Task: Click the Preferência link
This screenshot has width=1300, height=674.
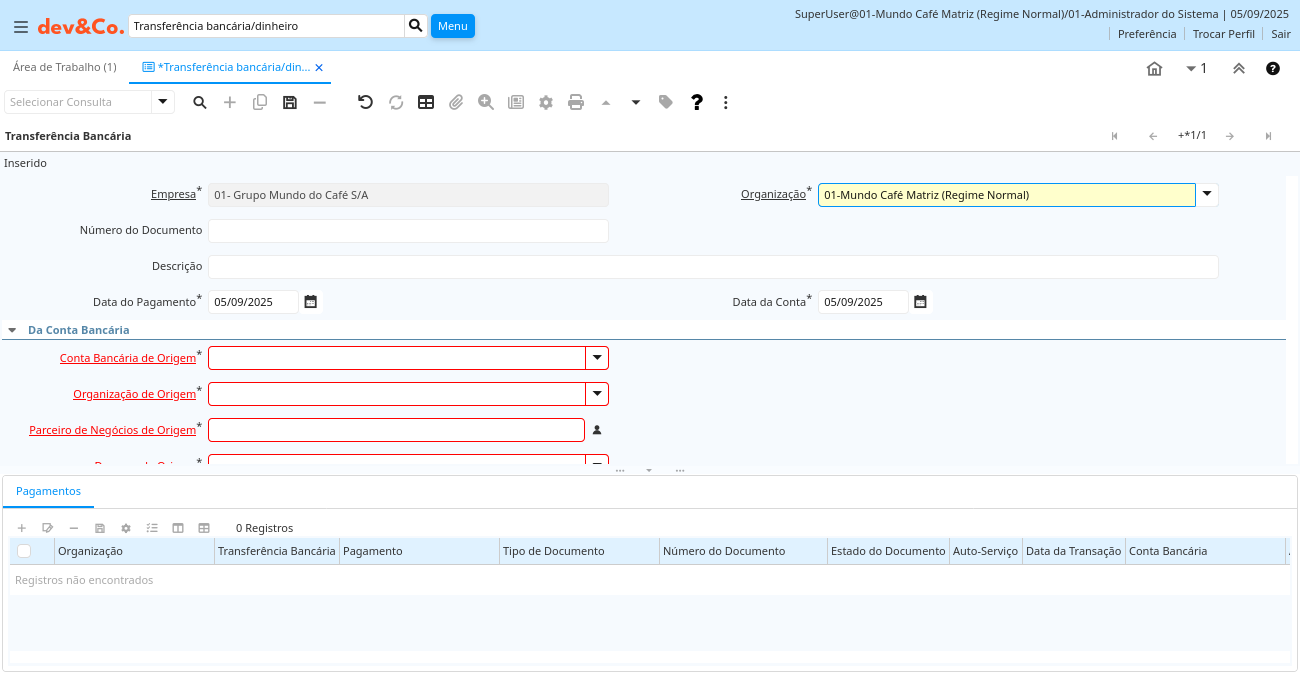Action: point(1147,34)
